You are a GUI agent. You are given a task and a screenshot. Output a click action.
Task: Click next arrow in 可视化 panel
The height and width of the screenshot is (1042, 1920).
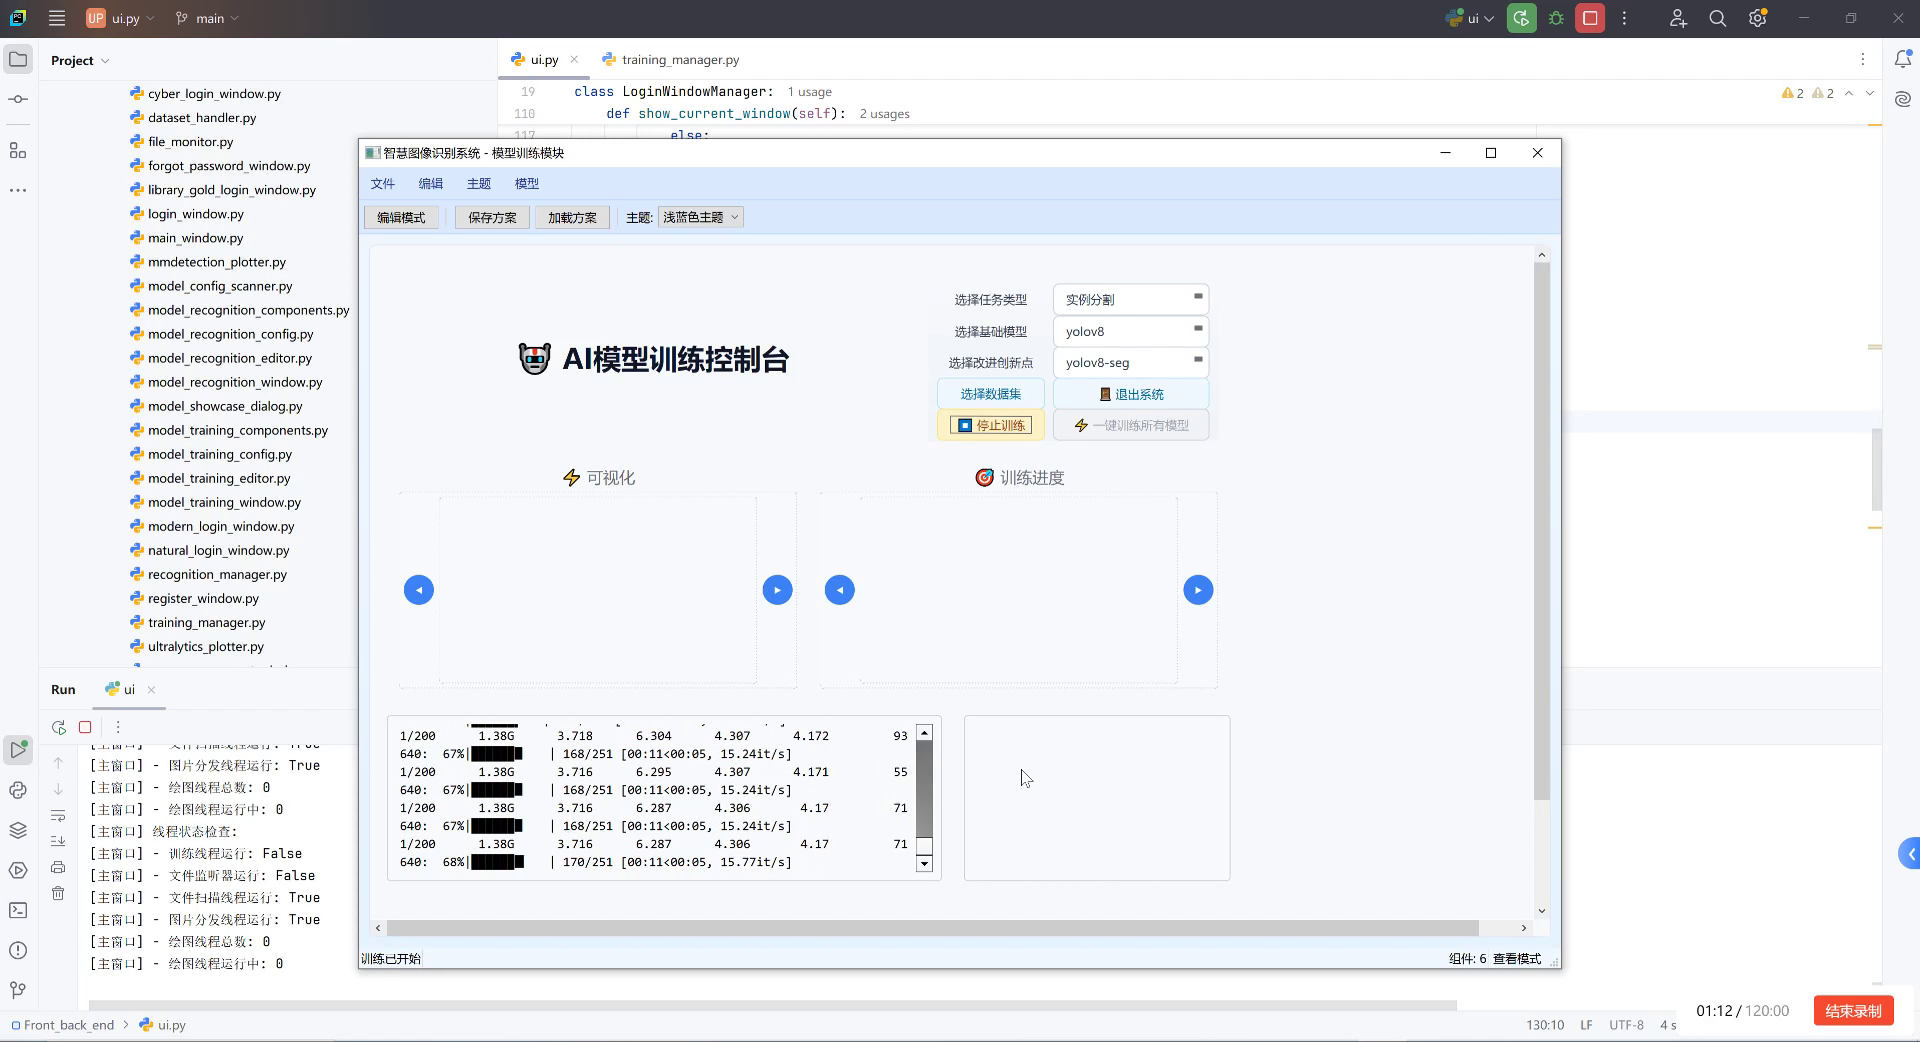[x=777, y=590]
